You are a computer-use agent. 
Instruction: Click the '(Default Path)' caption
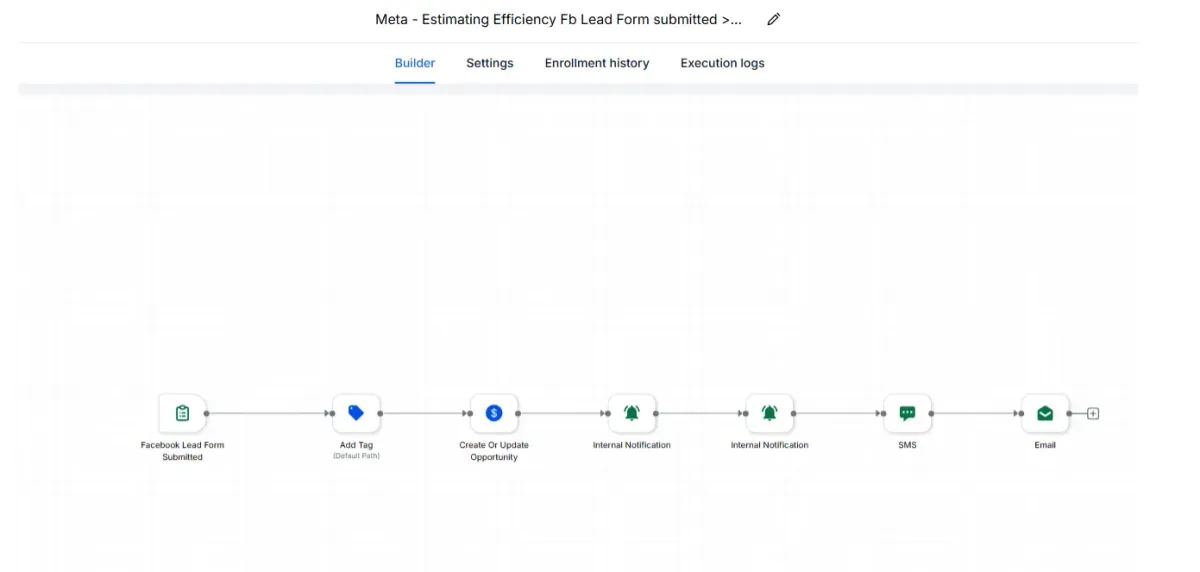[x=356, y=456]
